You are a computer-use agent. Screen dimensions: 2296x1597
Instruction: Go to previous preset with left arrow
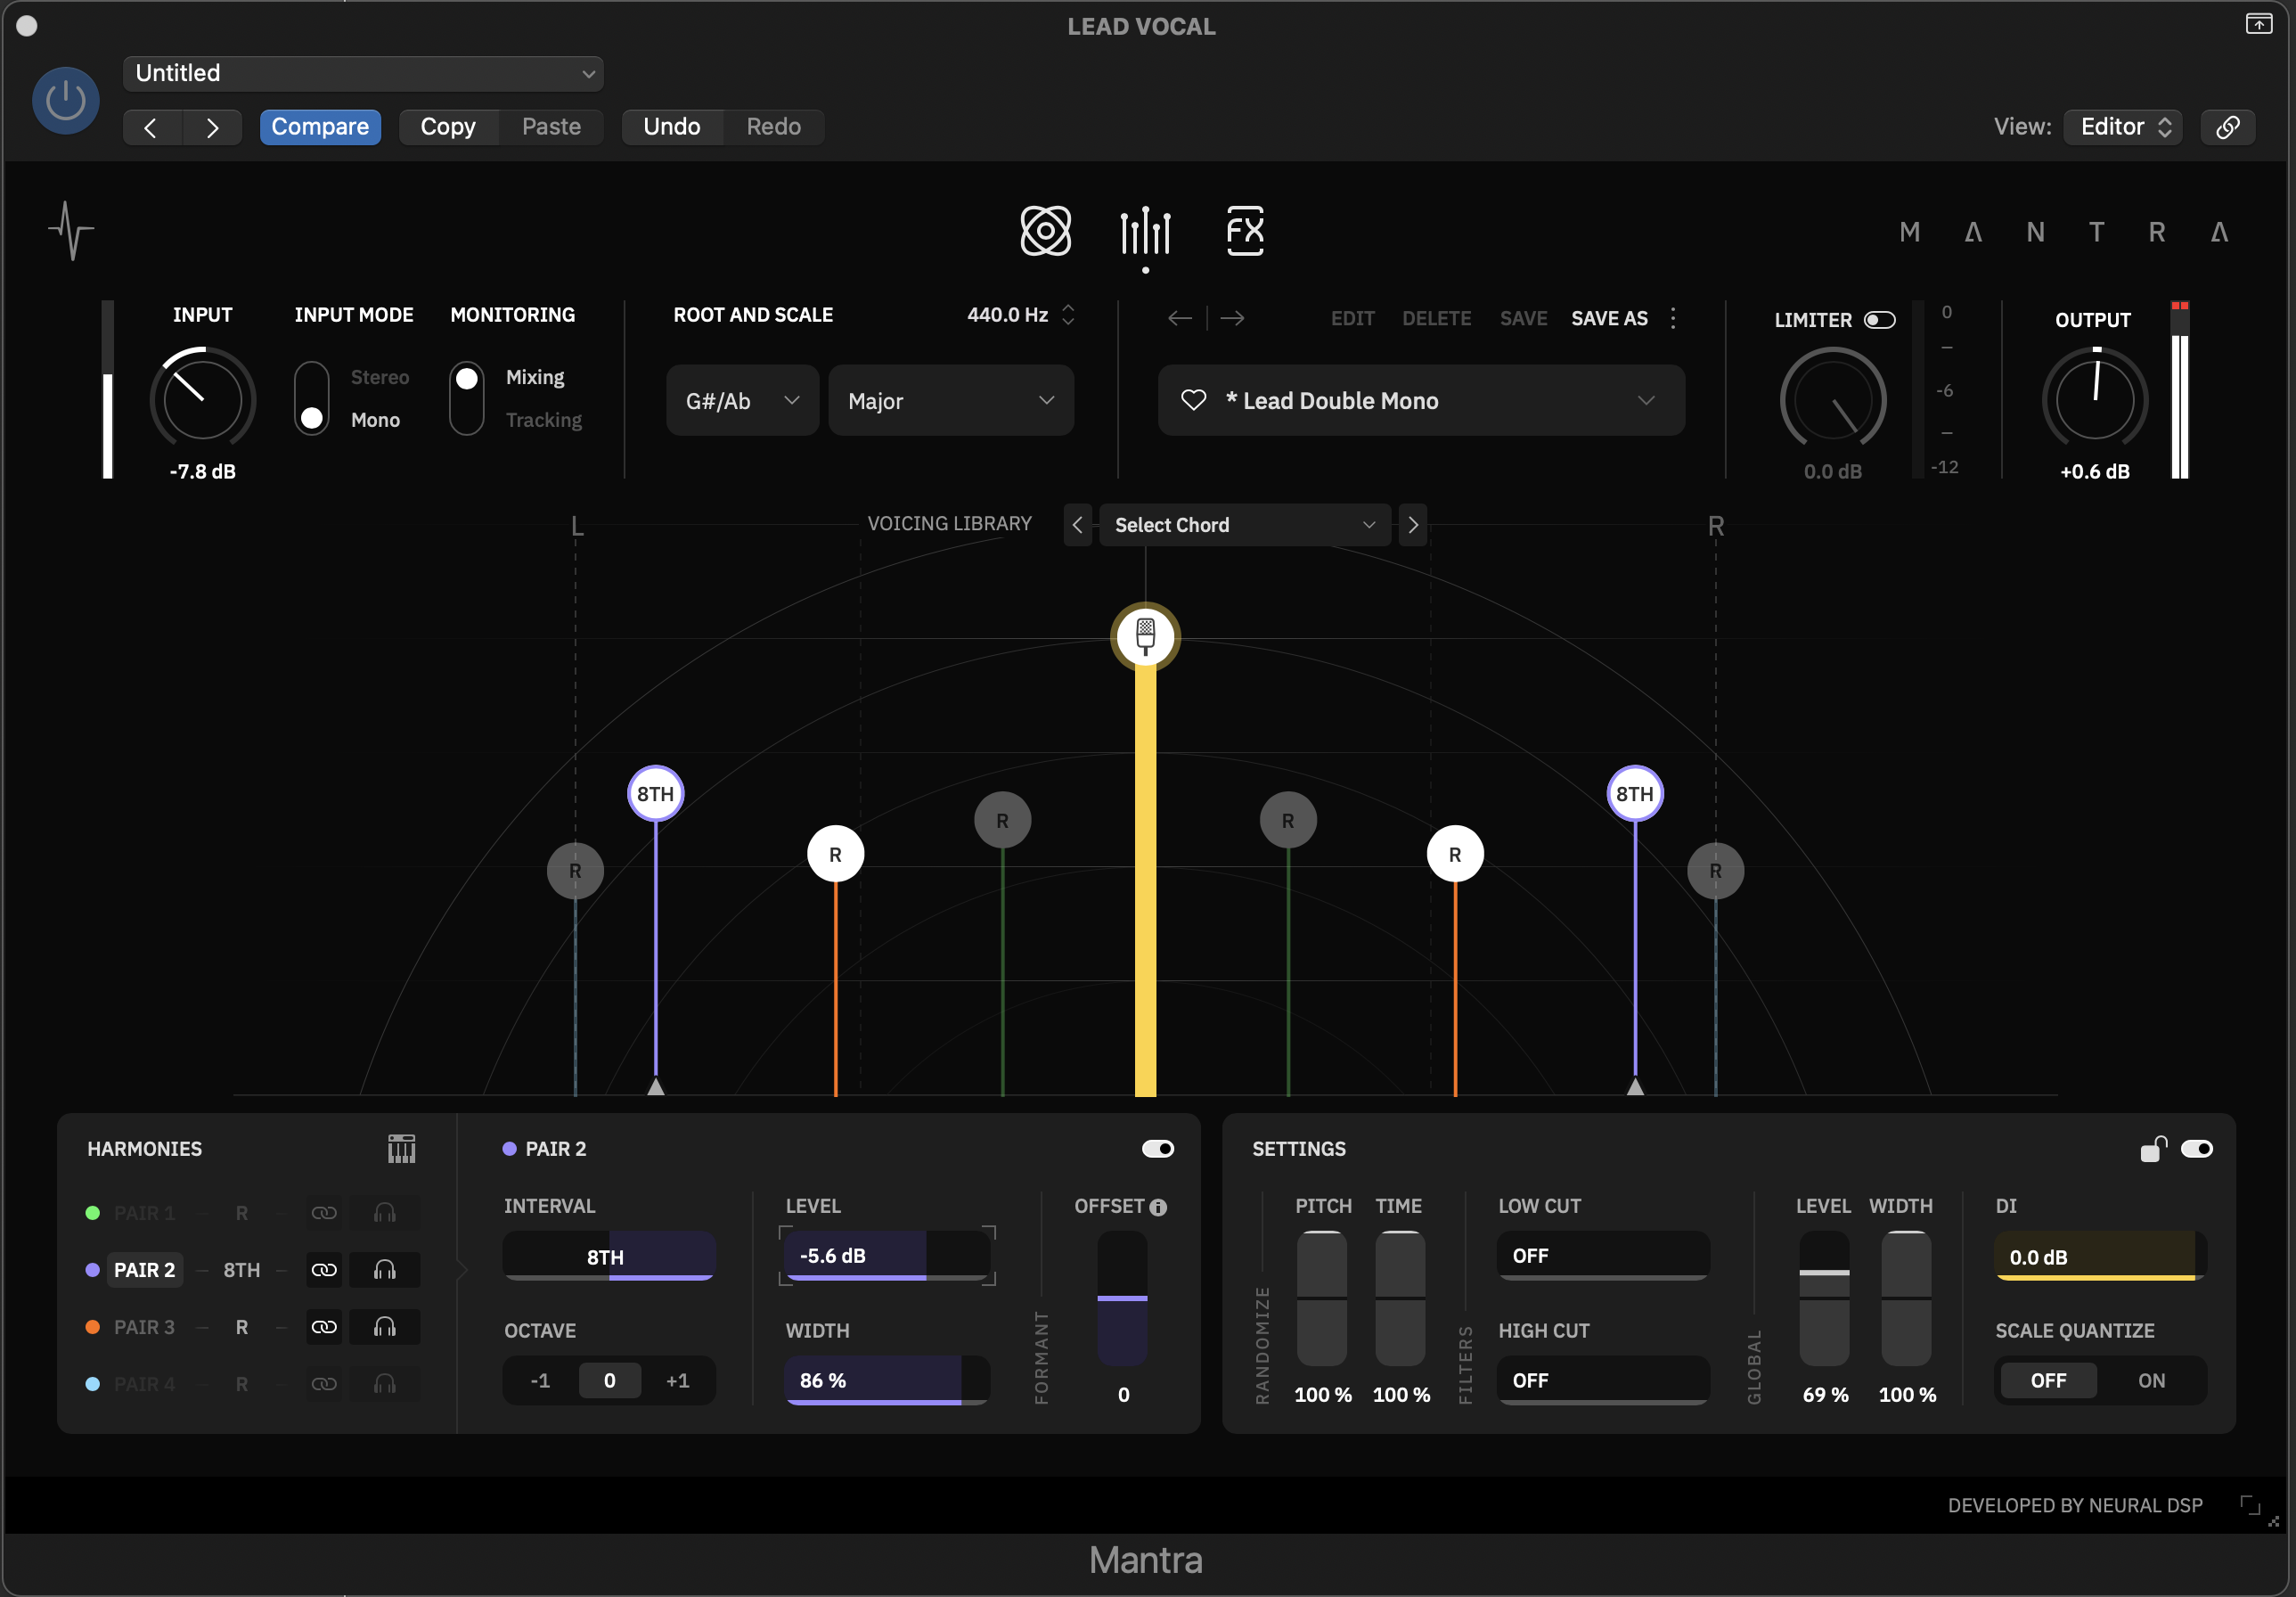1179,318
